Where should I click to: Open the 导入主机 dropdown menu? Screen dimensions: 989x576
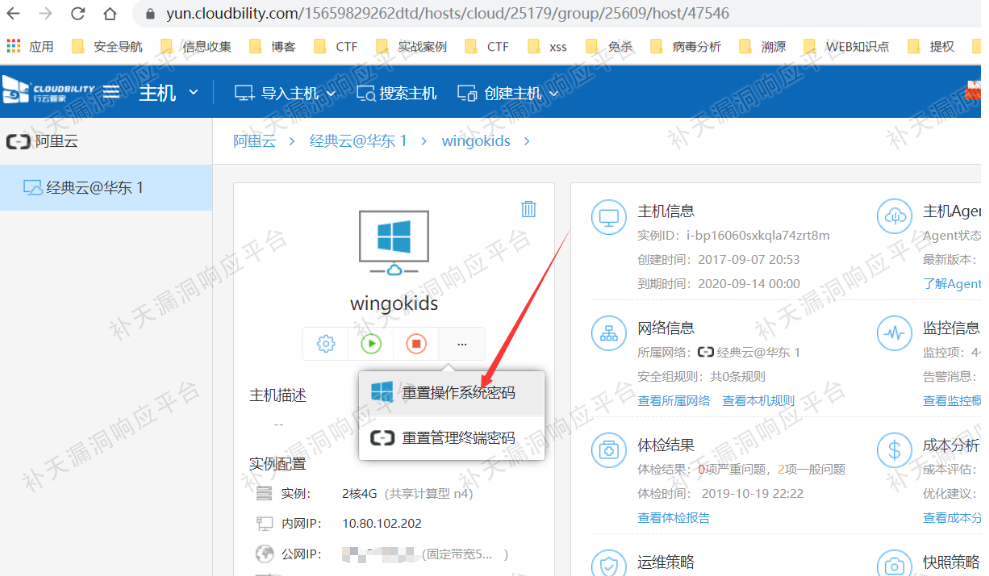pos(284,93)
